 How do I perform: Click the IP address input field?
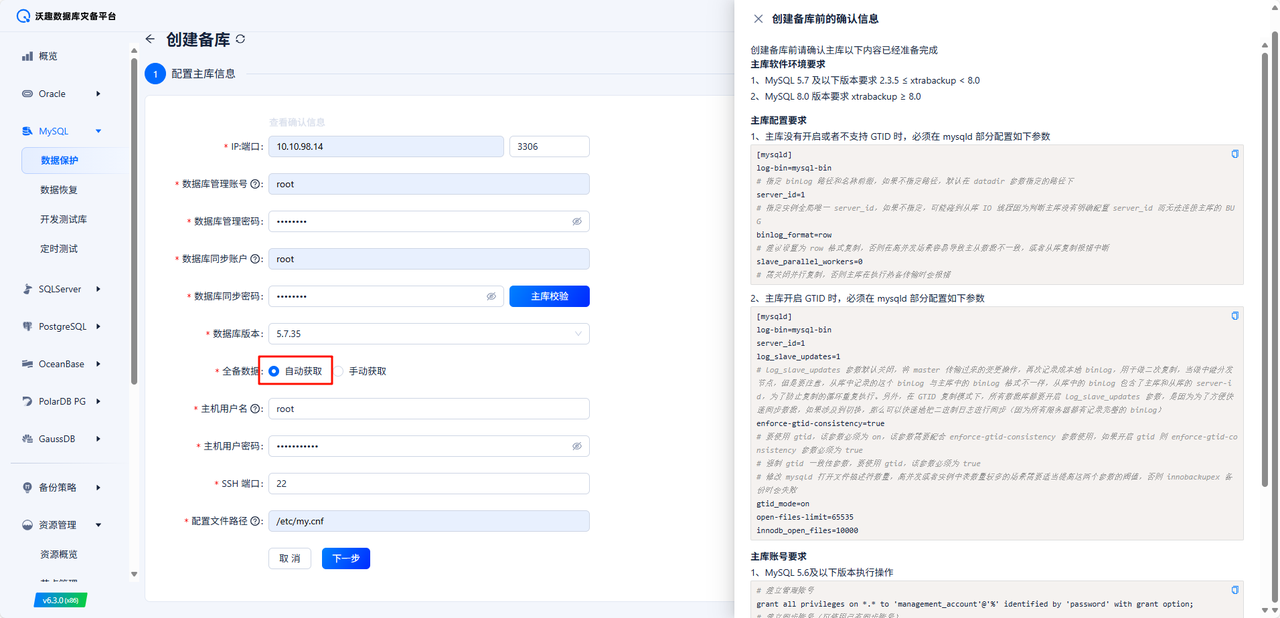tap(386, 146)
